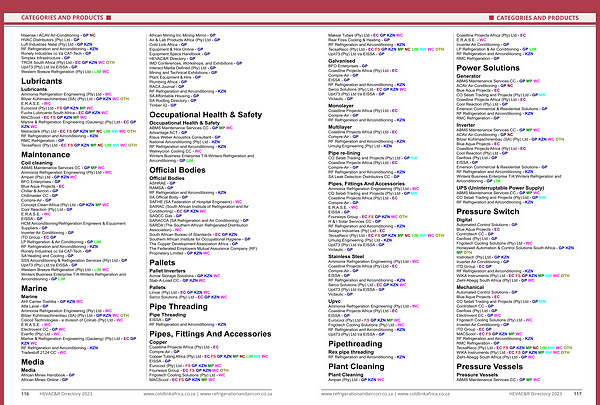Select the 'TROX South Africa (Pty) Ltd' entry
The width and height of the screenshot is (600, 405).
point(68,63)
